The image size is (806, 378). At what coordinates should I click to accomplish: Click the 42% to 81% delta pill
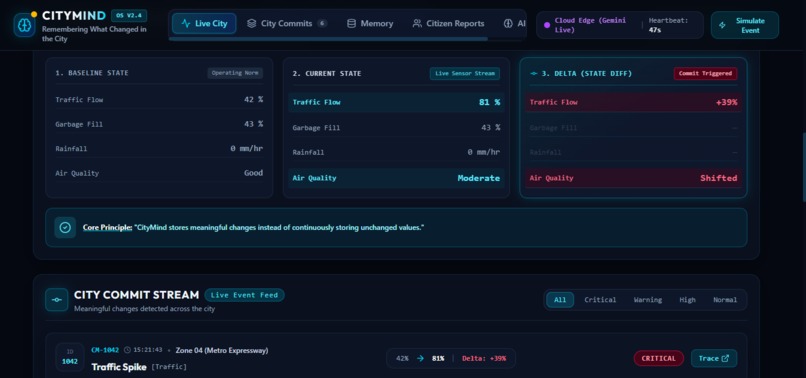point(451,358)
